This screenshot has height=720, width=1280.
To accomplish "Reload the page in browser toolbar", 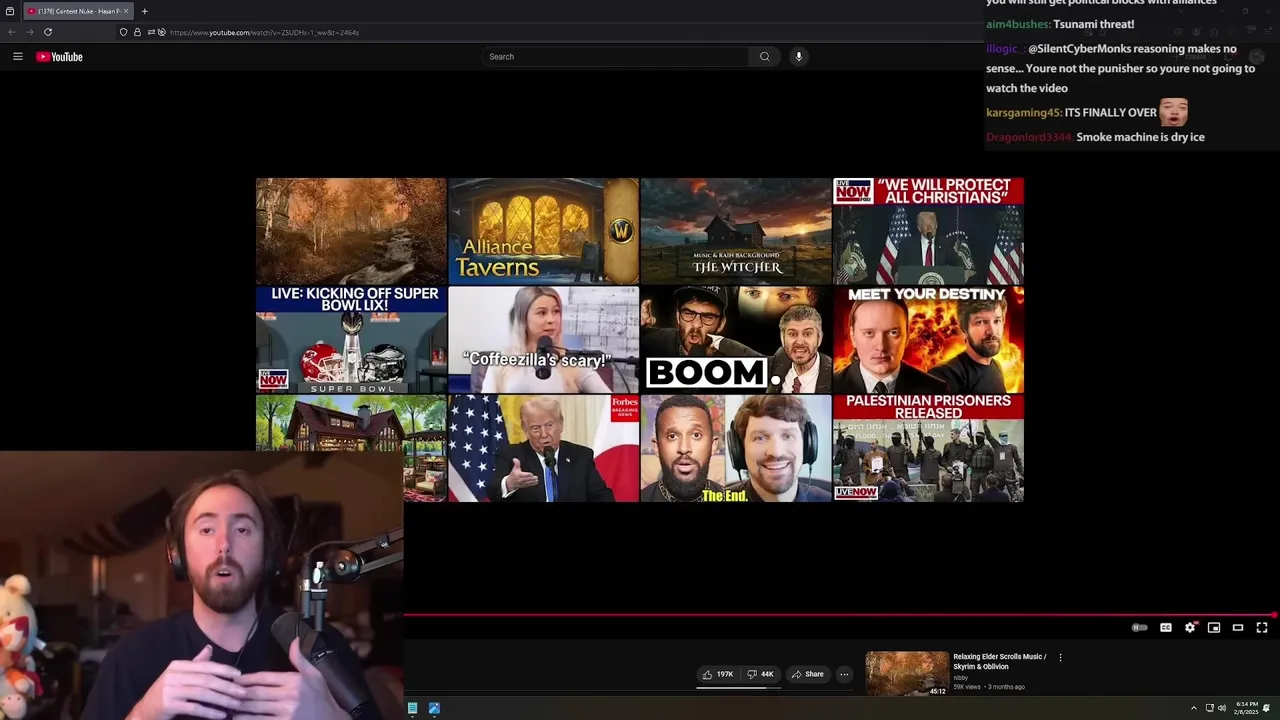I will pyautogui.click(x=47, y=32).
